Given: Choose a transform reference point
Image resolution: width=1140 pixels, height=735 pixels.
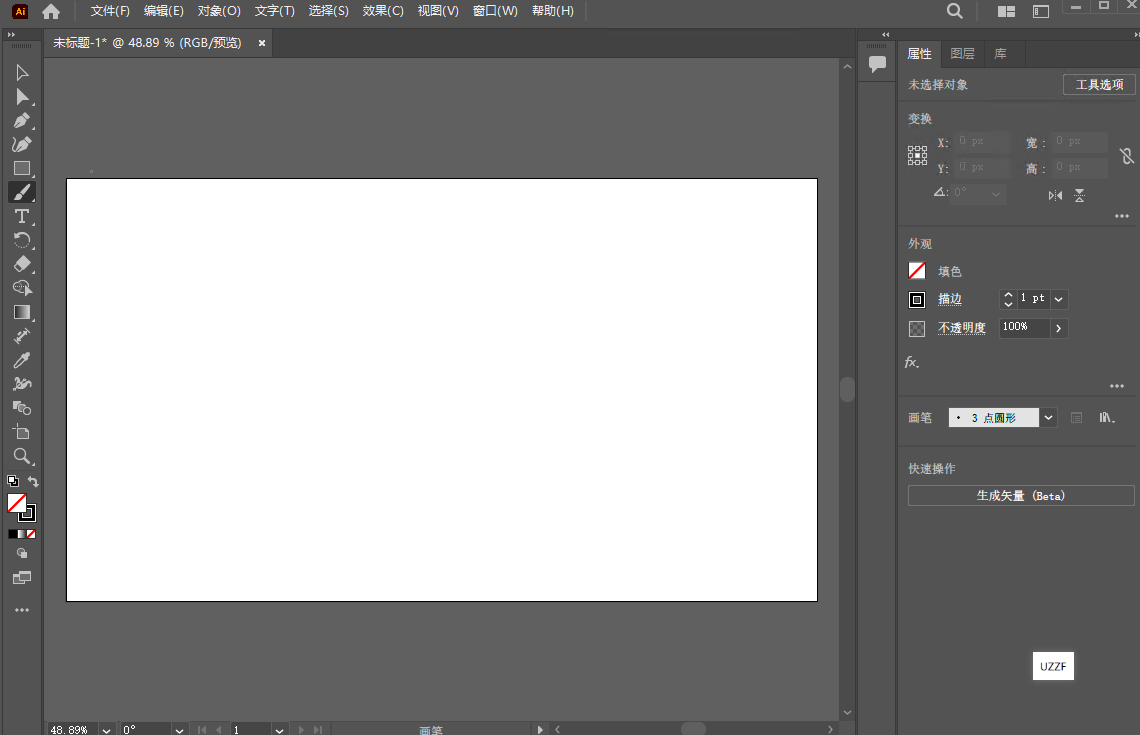Looking at the screenshot, I should 918,156.
